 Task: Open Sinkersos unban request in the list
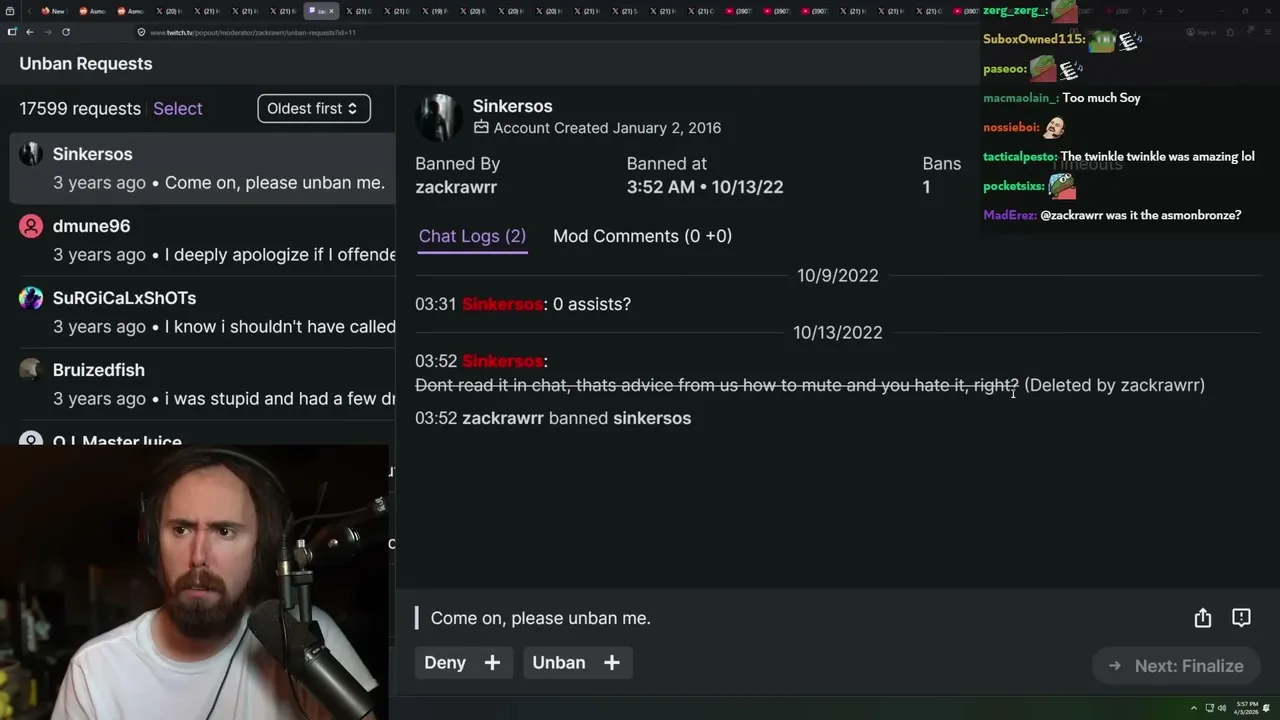(203, 168)
